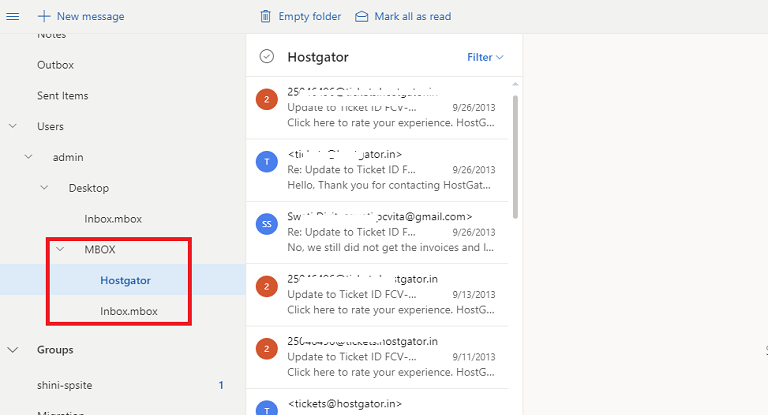Click SS avatar of Swati email

[x=266, y=224]
